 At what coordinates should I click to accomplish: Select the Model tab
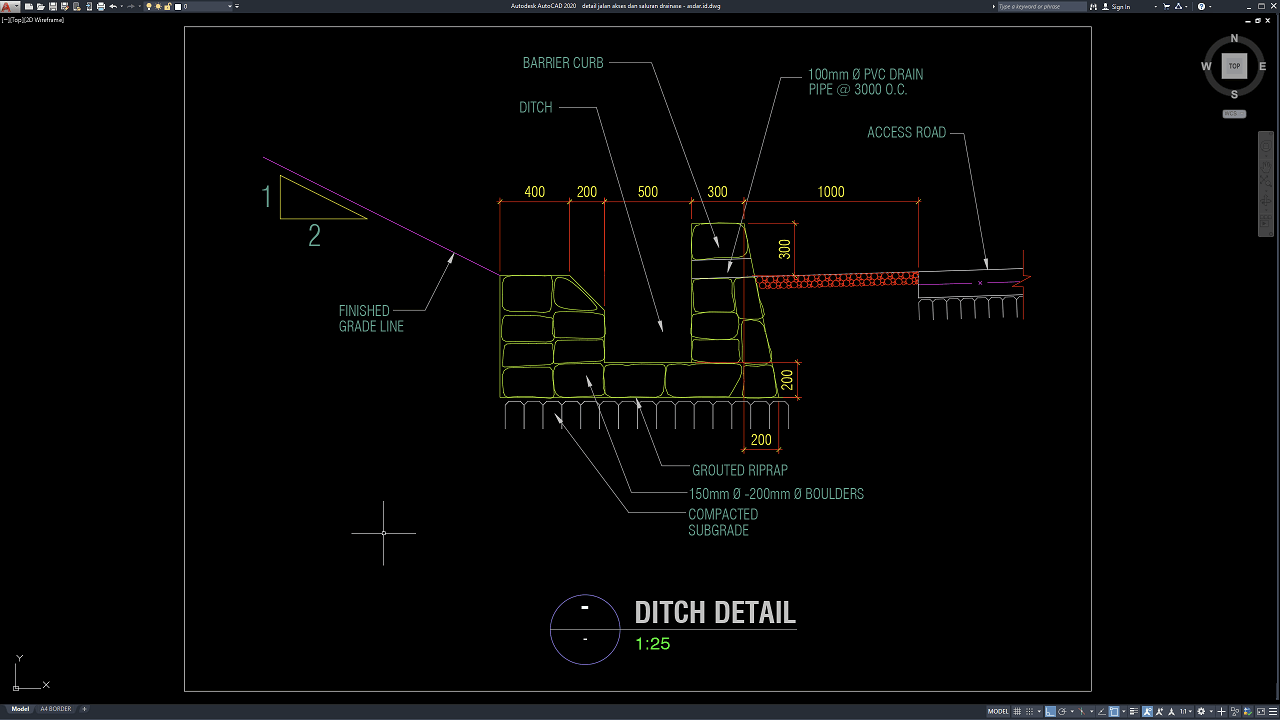pos(20,709)
